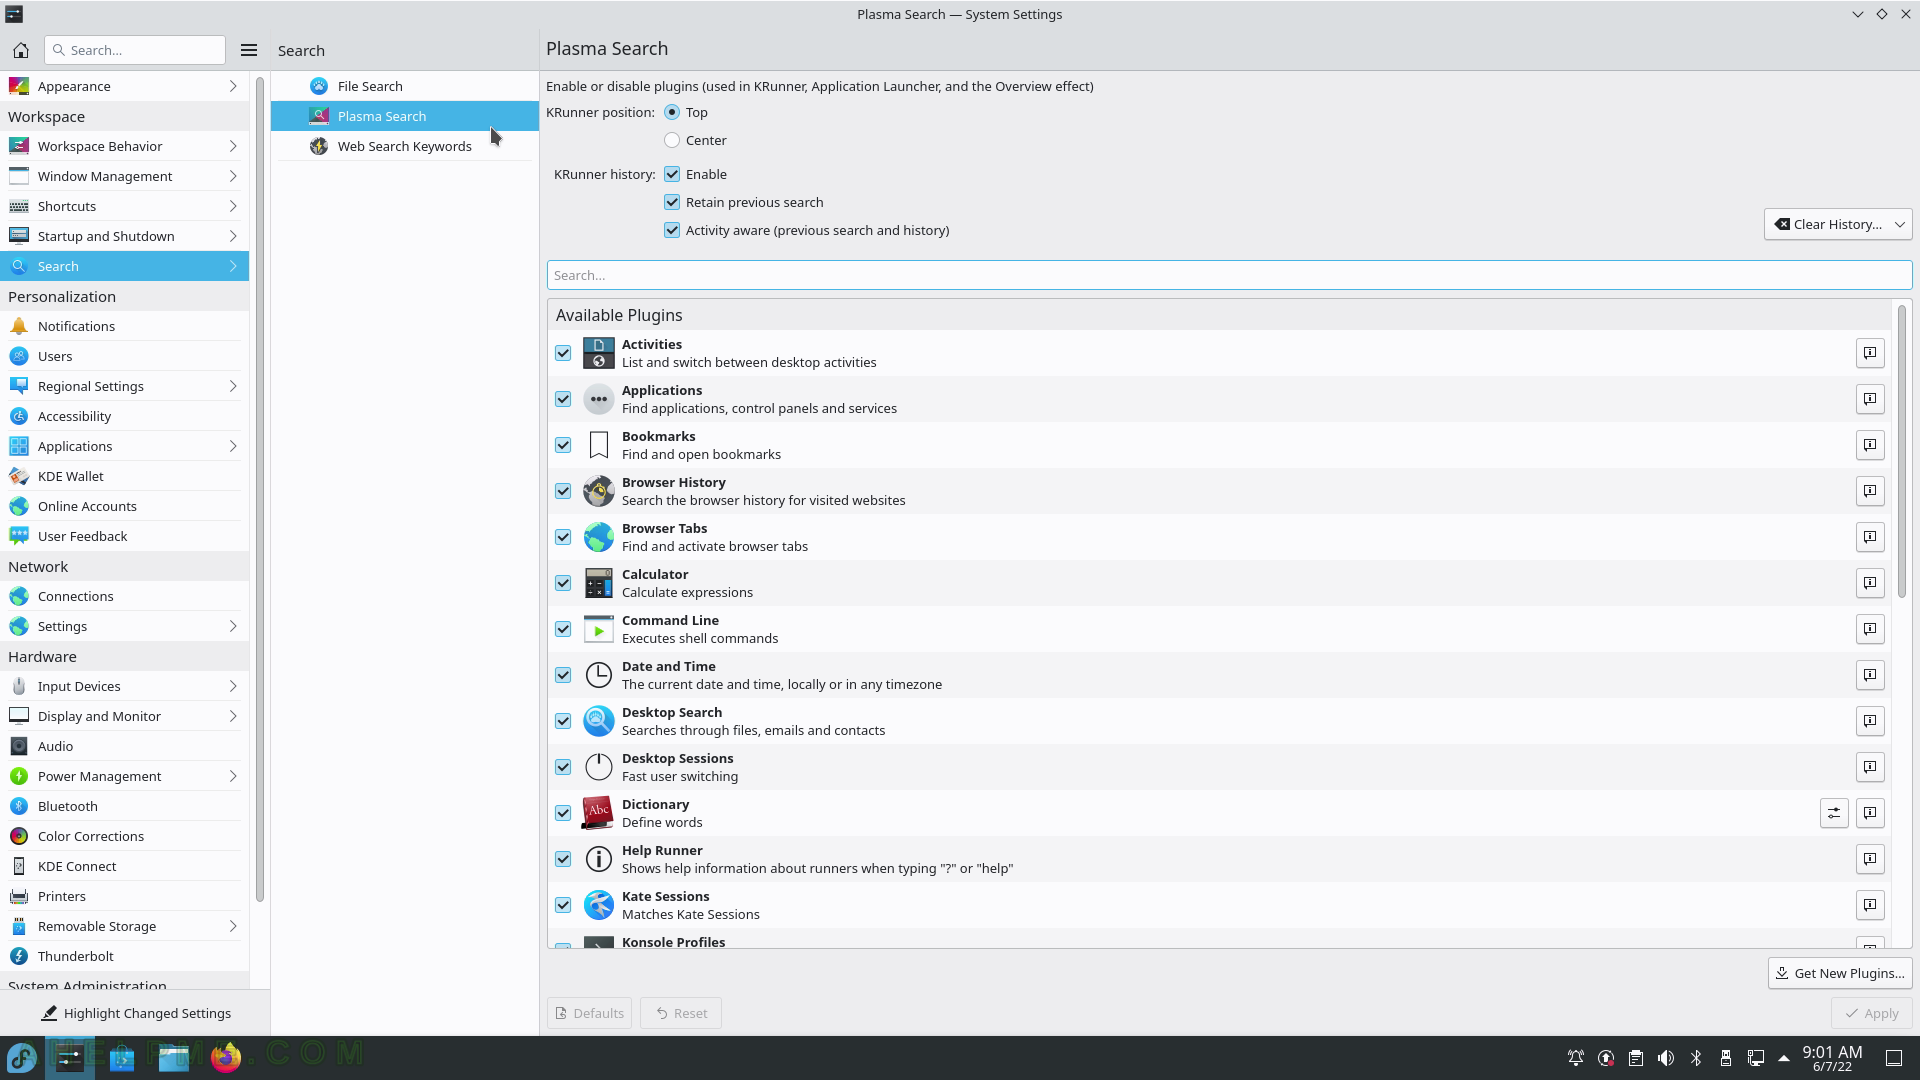Expand Window Management settings
This screenshot has width=1920, height=1080.
(x=124, y=176)
